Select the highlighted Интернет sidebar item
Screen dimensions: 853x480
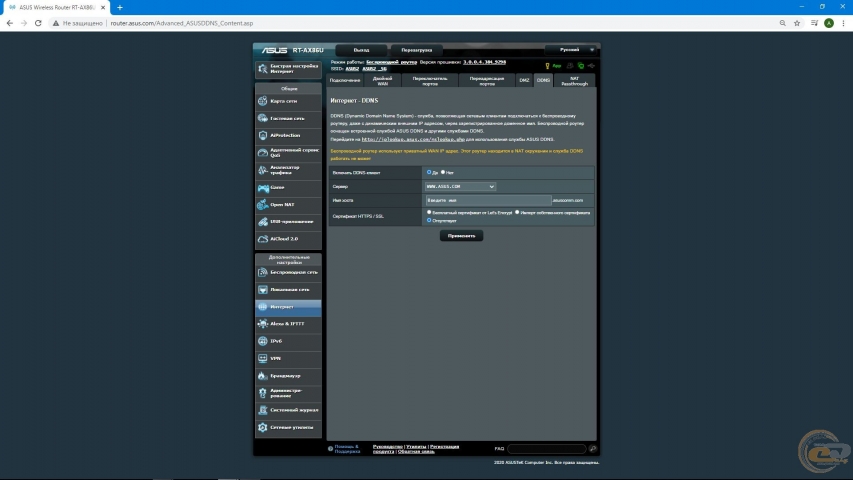coord(288,307)
